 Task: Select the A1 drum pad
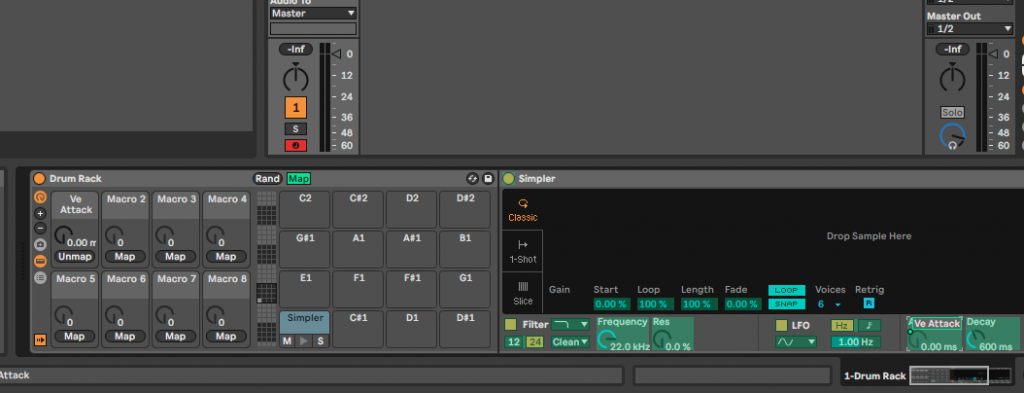[x=359, y=249]
